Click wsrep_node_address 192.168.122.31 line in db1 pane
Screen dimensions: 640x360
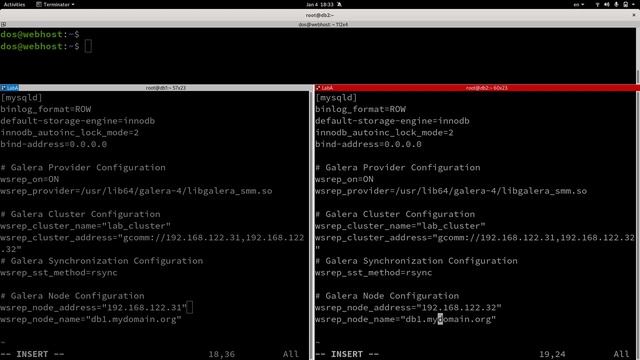[x=93, y=307]
